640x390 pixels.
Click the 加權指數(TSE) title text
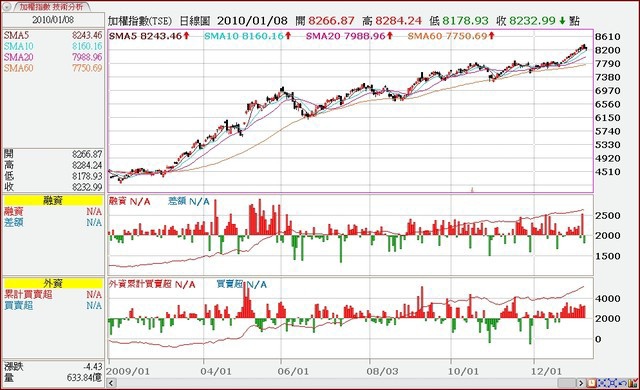pos(140,21)
